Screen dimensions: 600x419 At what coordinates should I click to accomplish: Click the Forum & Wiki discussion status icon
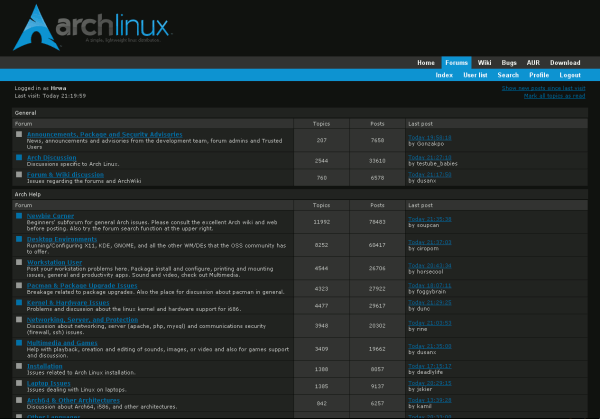(x=19, y=174)
